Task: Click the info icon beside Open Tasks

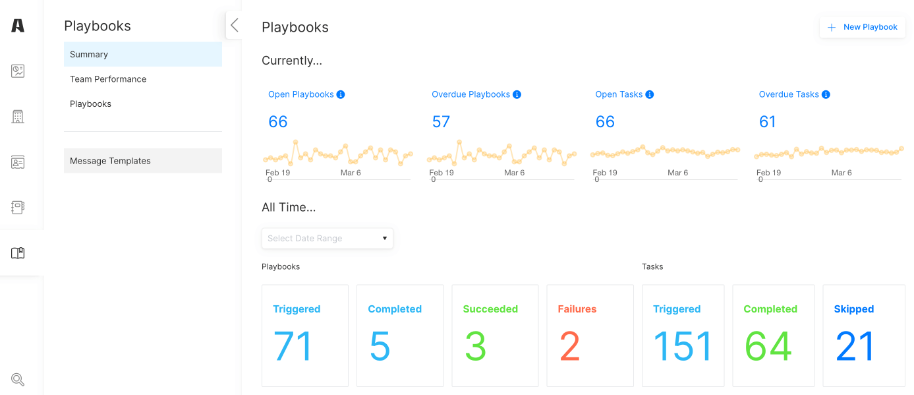Action: click(x=650, y=94)
